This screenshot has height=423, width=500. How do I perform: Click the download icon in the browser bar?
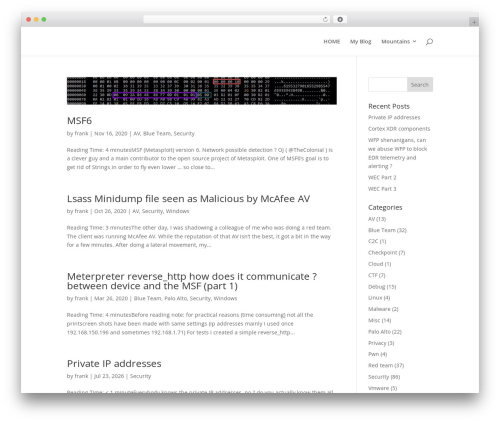tap(340, 20)
